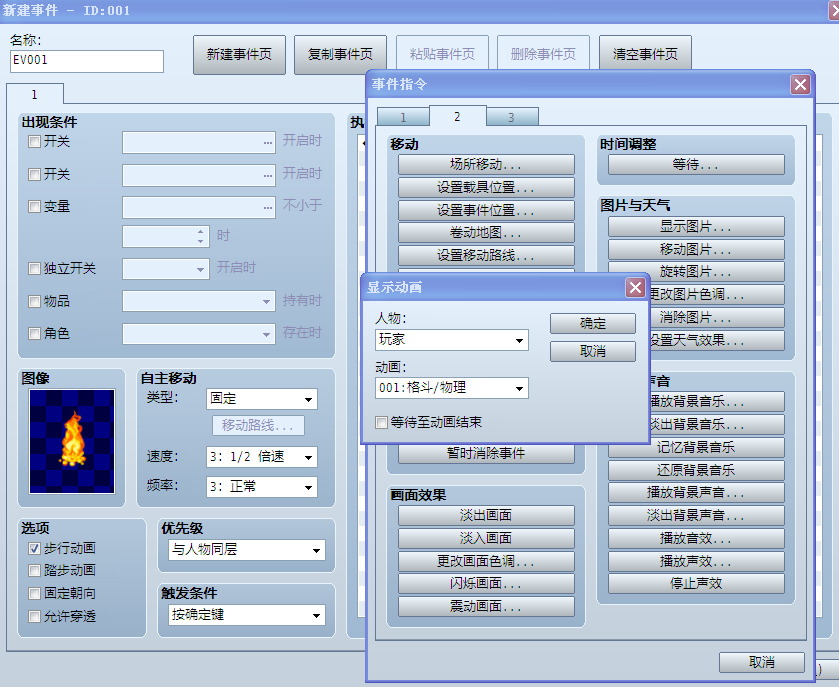Click 设置移动路线... button
The width and height of the screenshot is (839, 687).
[486, 255]
